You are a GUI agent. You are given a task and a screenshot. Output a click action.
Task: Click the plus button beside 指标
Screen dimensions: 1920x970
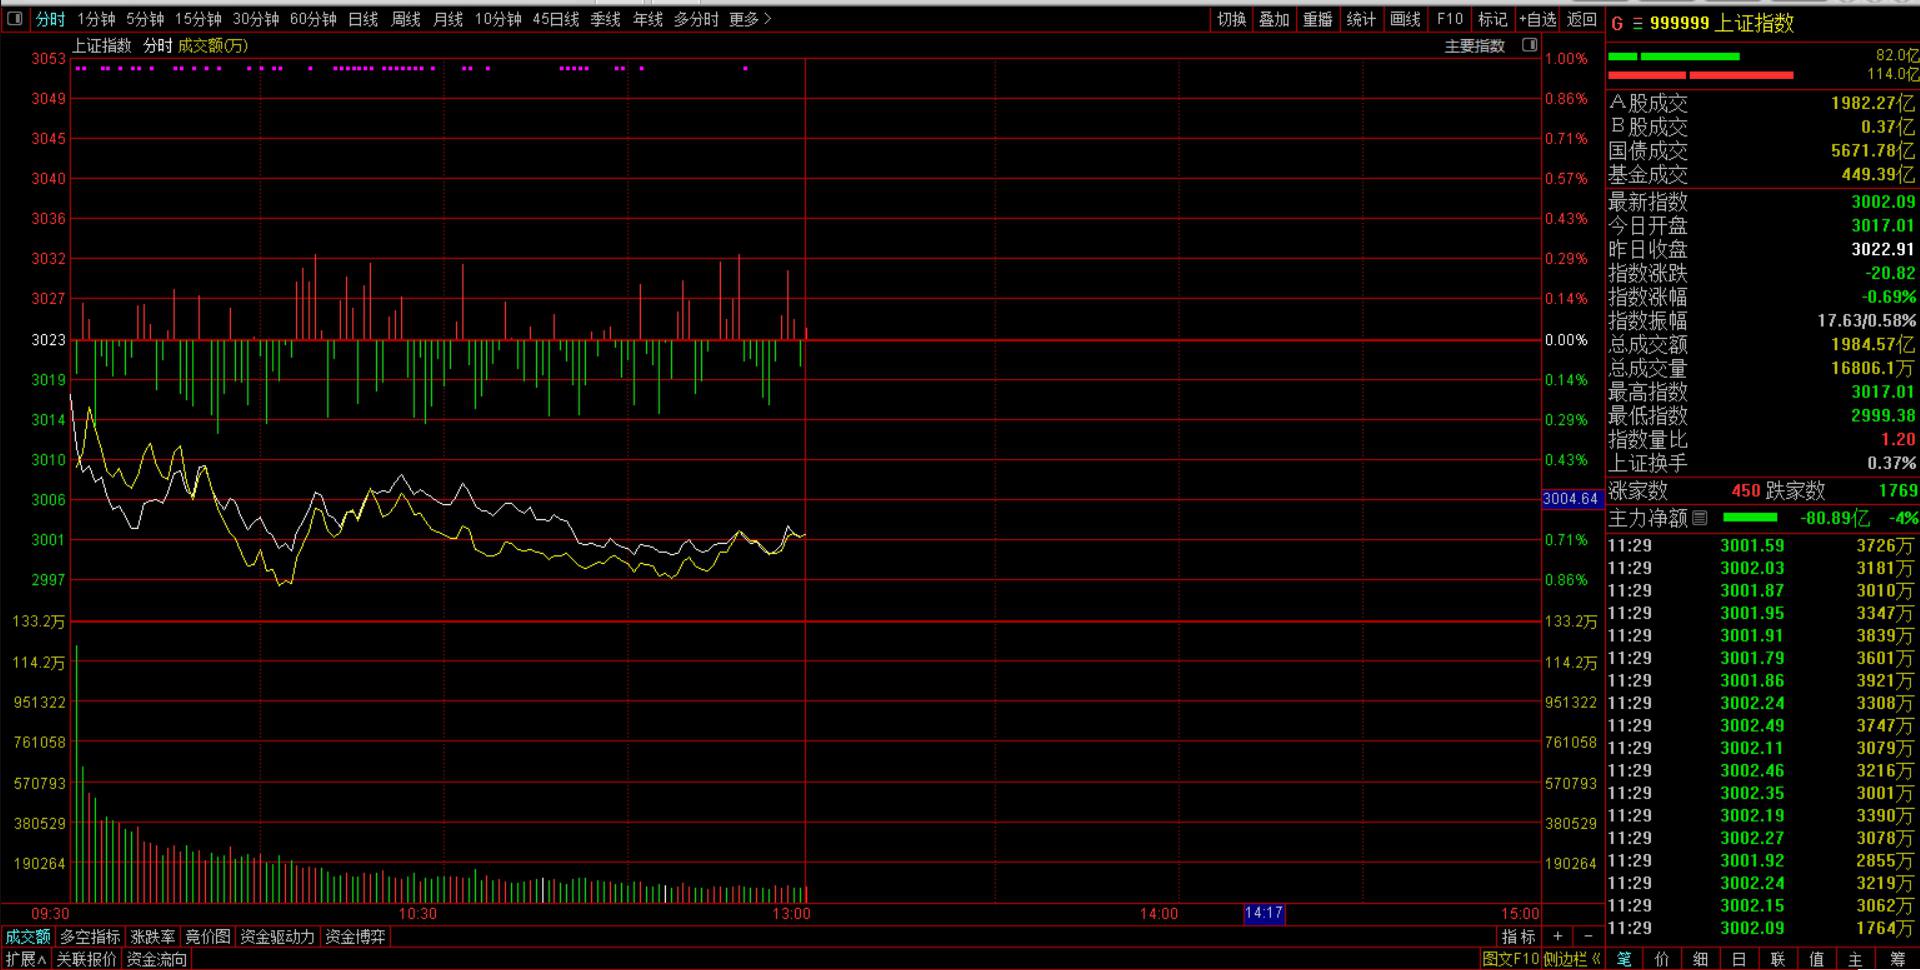click(1557, 937)
